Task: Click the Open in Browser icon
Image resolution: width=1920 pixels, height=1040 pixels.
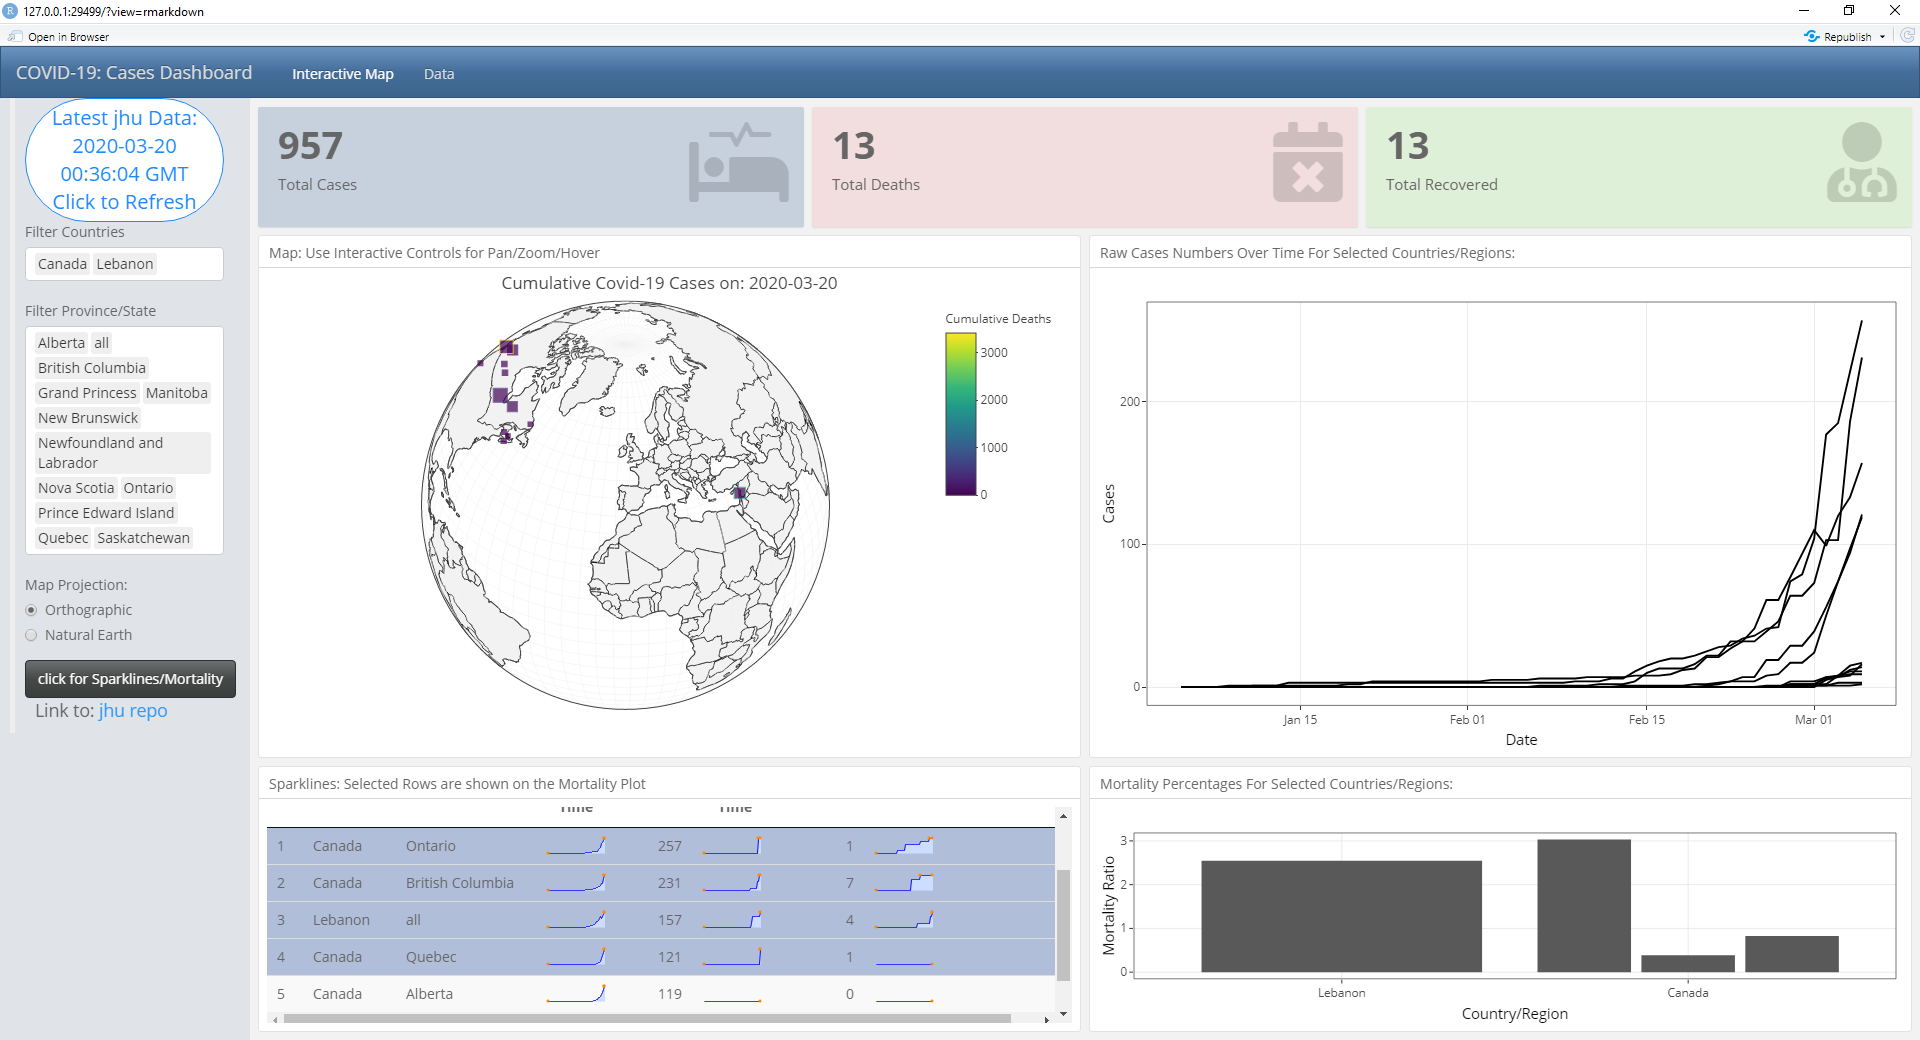Action: point(15,36)
